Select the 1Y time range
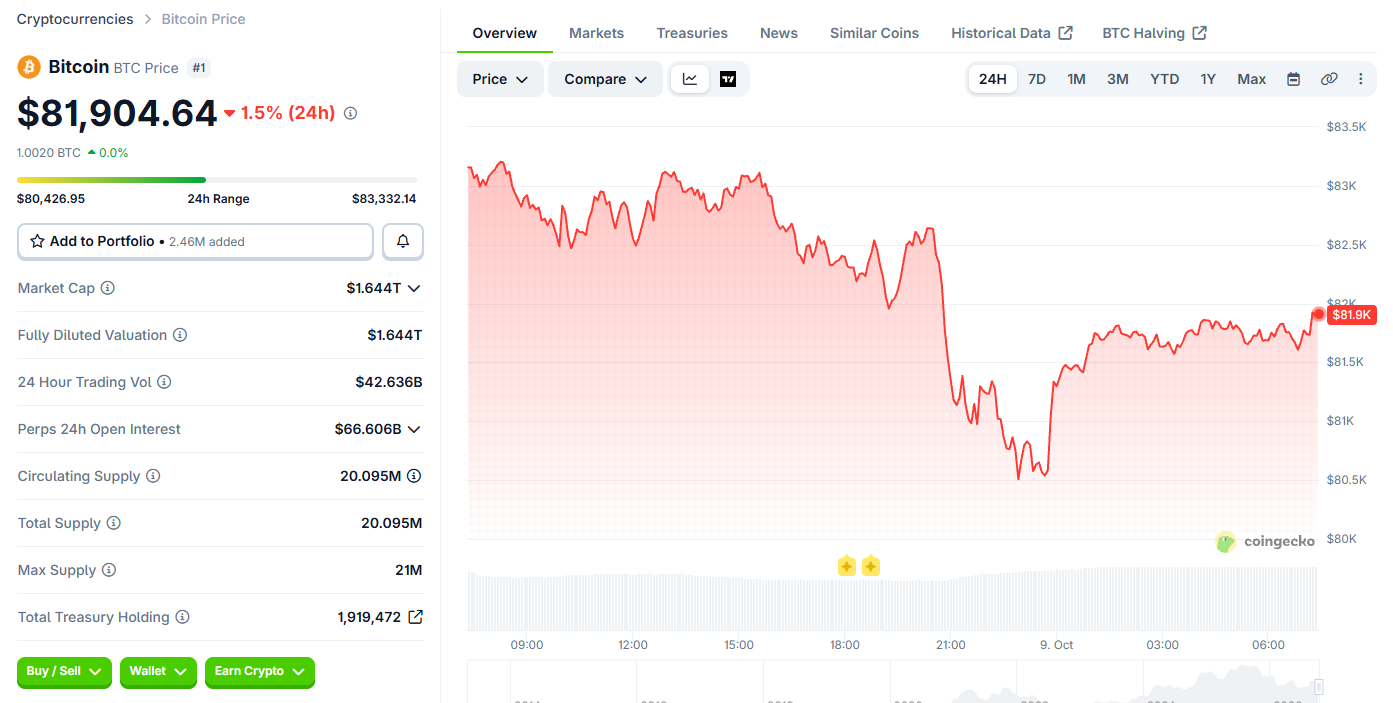This screenshot has width=1393, height=703. pos(1208,79)
